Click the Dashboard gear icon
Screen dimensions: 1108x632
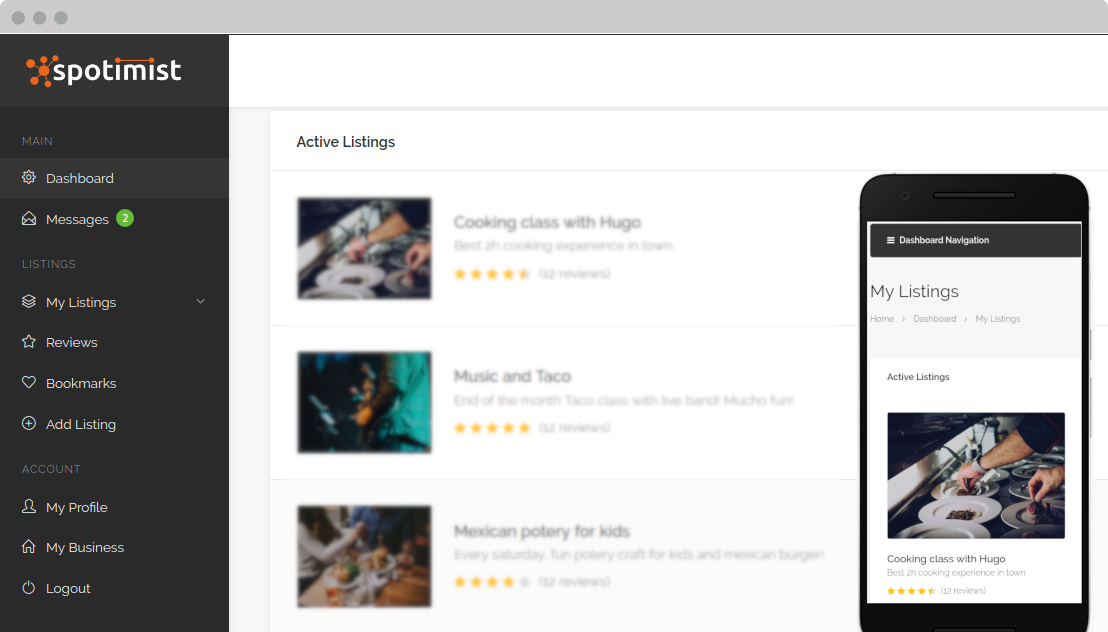coord(29,178)
